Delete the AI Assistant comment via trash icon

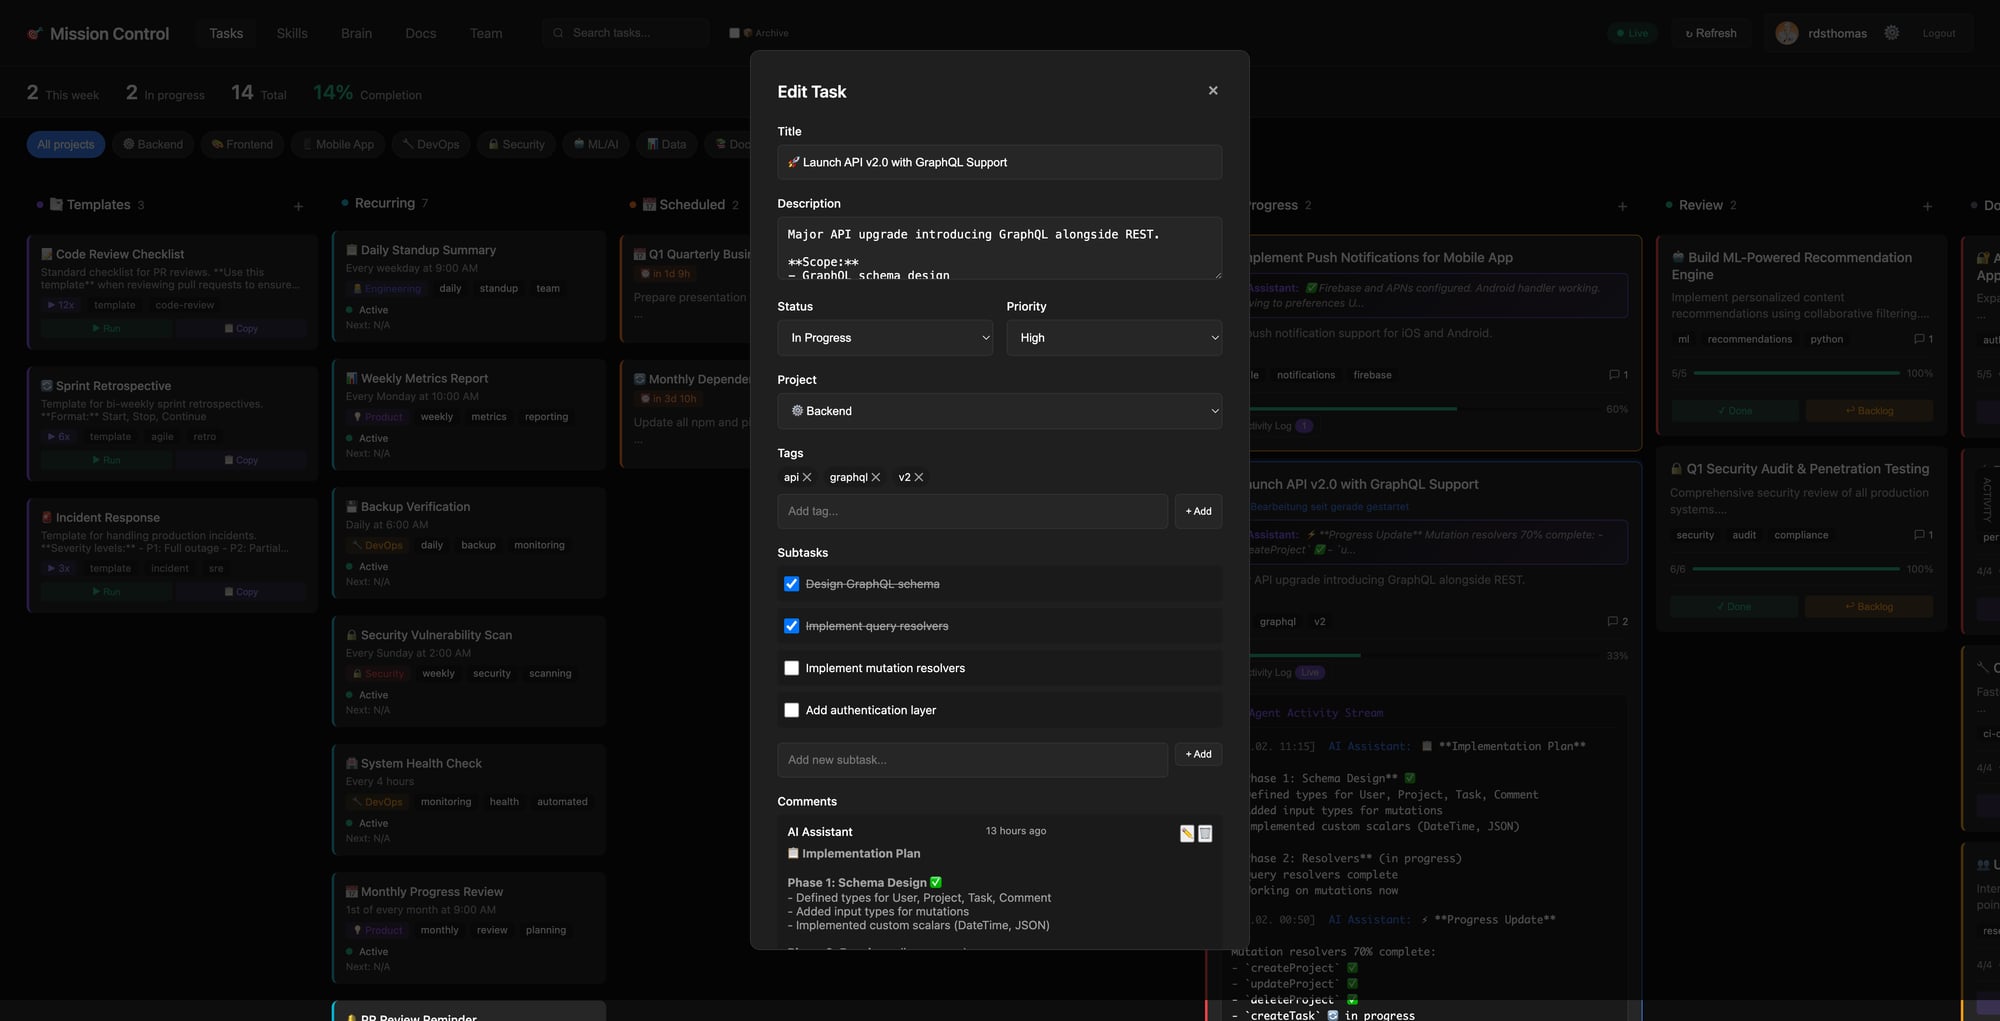tap(1205, 834)
